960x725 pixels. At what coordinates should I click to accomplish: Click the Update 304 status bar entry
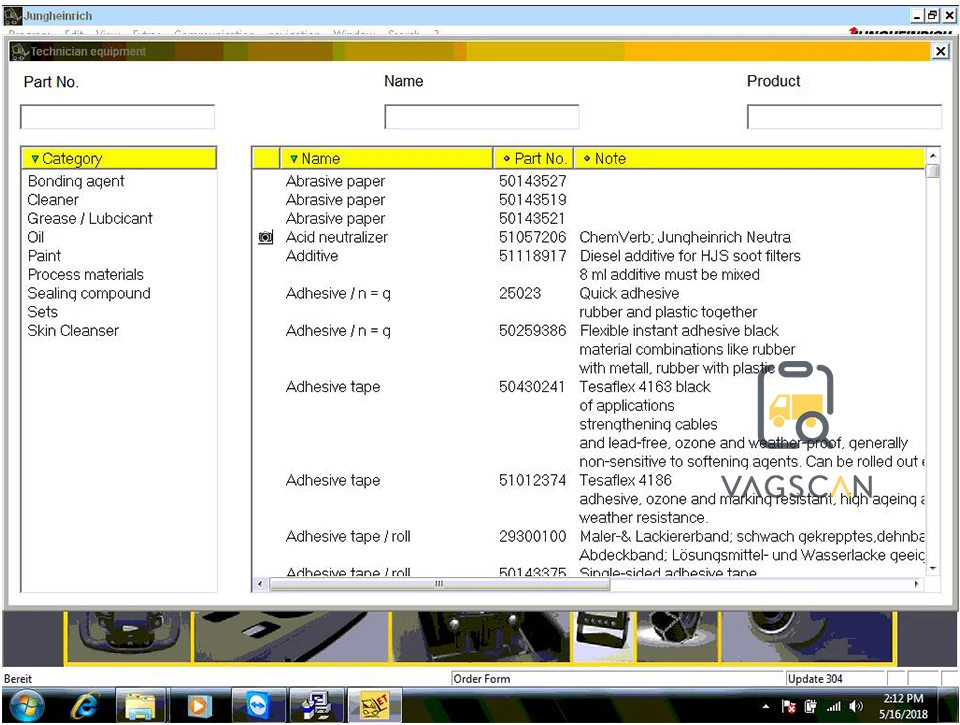point(835,678)
